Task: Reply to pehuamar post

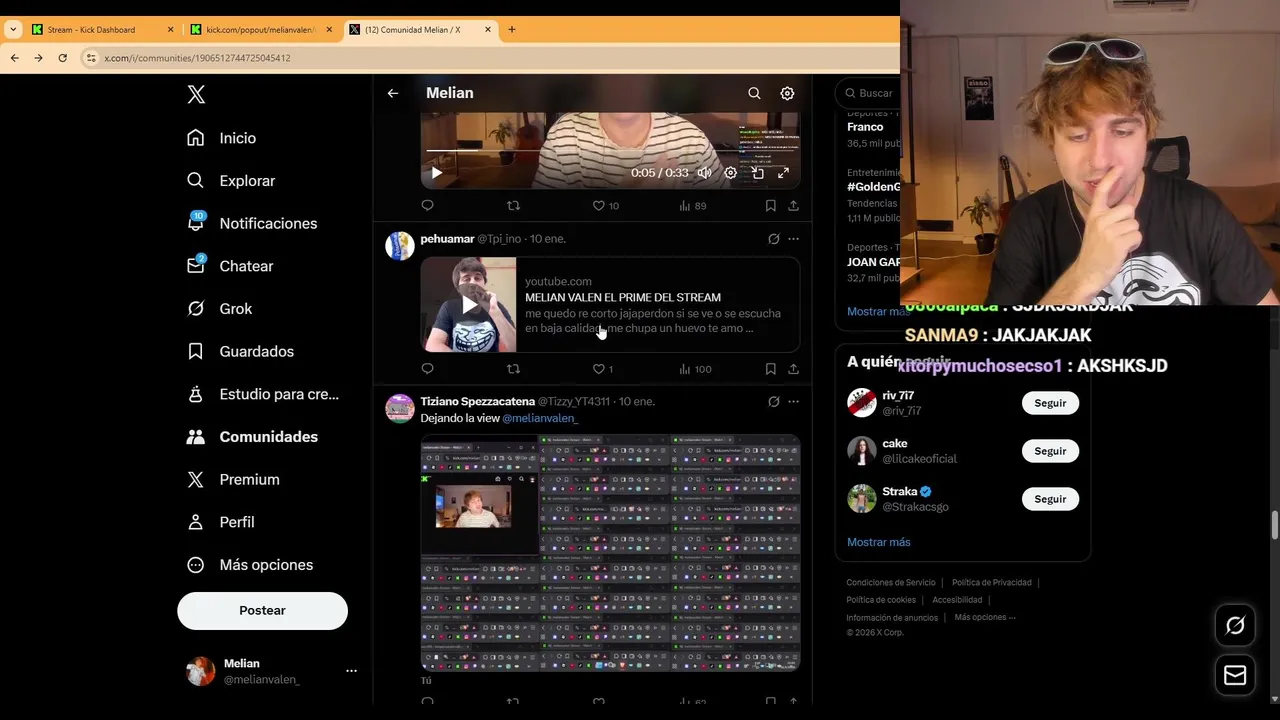Action: pos(427,369)
